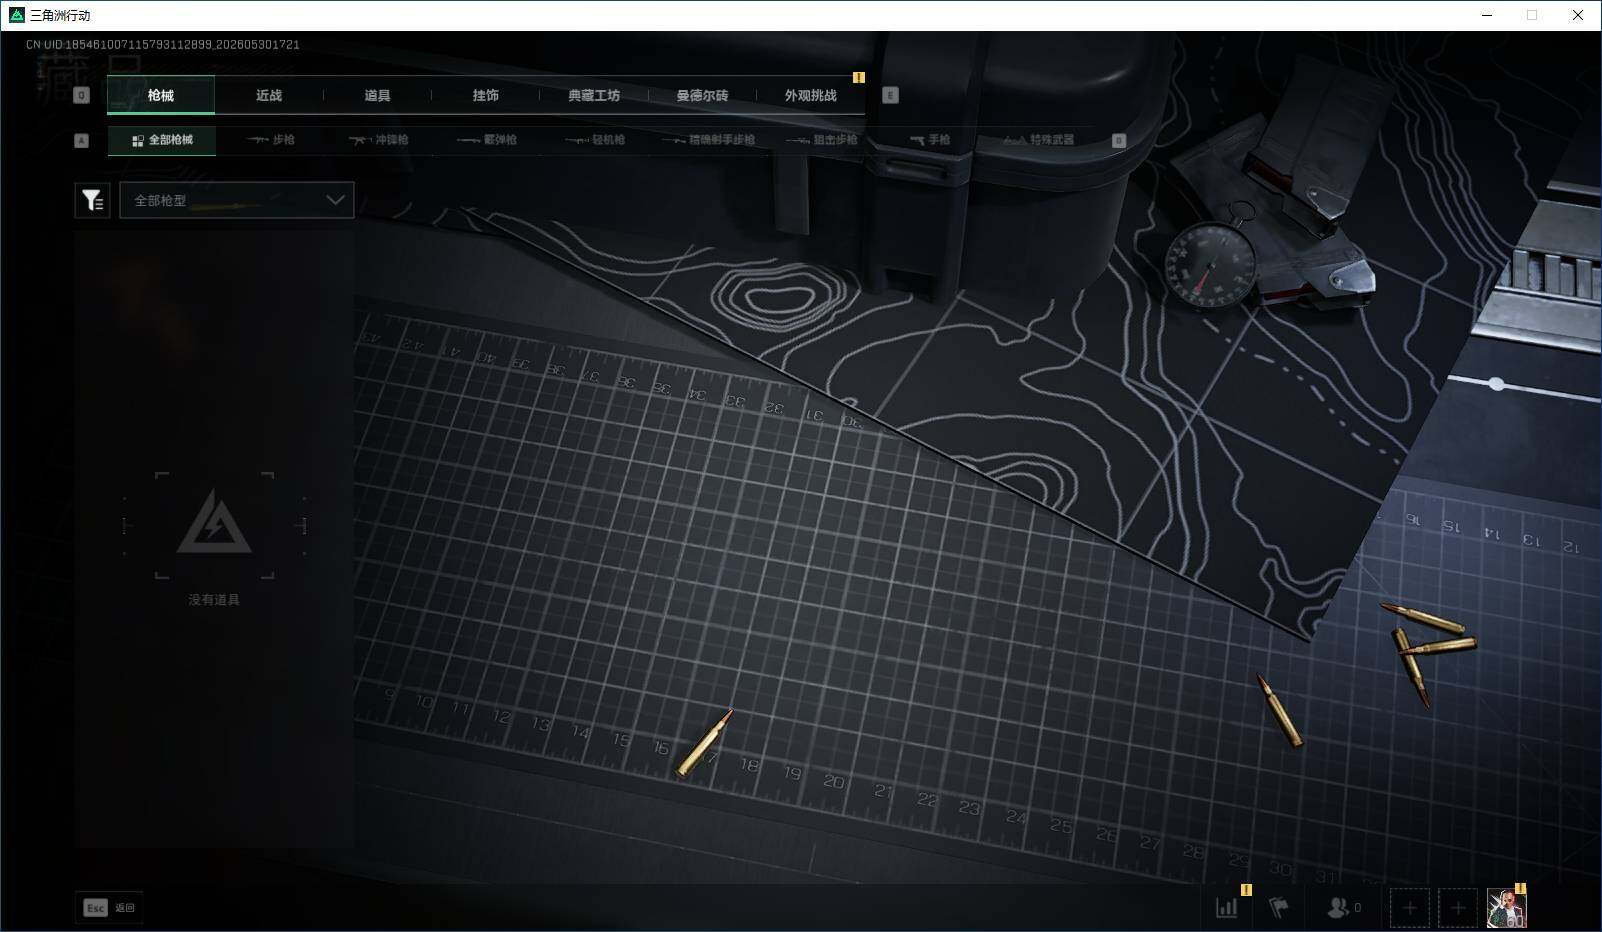Image resolution: width=1602 pixels, height=932 pixels.
Task: Show the 霰弹枪 category
Action: coord(487,140)
